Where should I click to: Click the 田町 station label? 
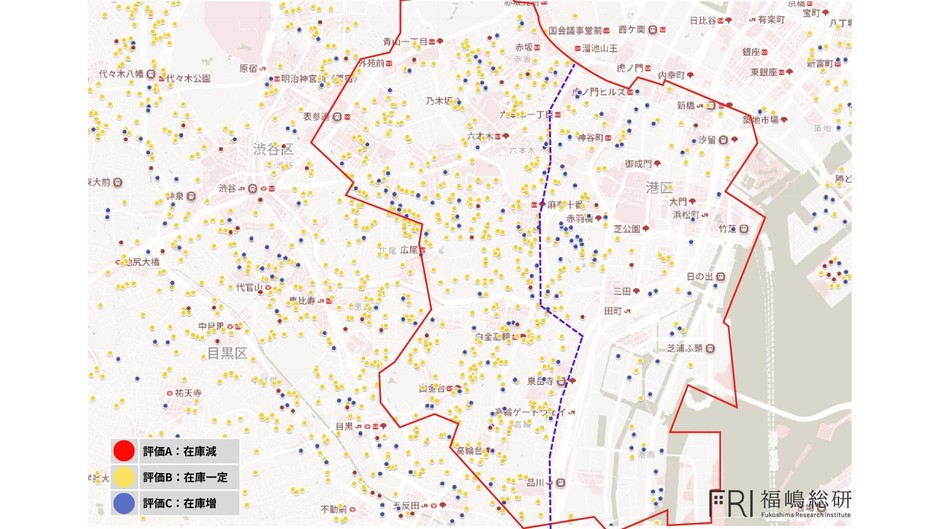613,311
